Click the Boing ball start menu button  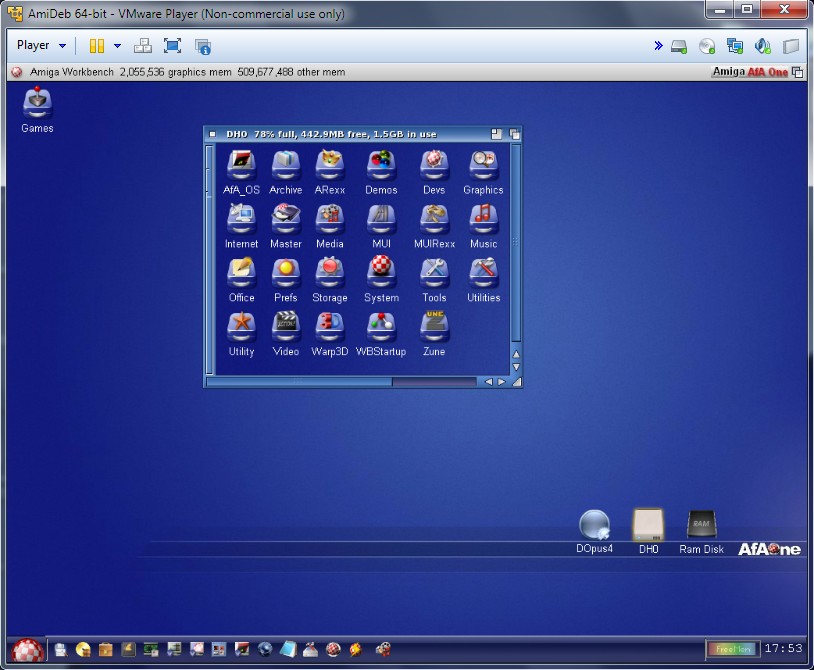[28, 650]
